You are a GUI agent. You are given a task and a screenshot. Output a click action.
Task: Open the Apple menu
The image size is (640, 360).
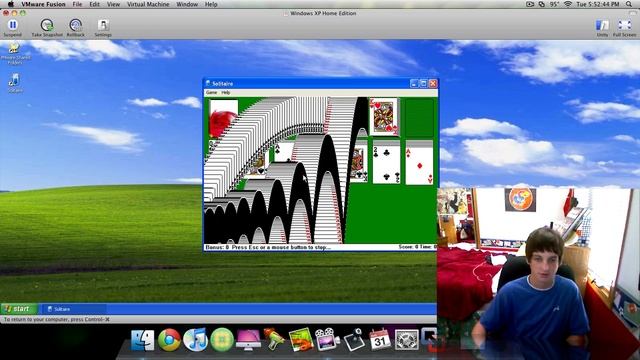pos(11,4)
